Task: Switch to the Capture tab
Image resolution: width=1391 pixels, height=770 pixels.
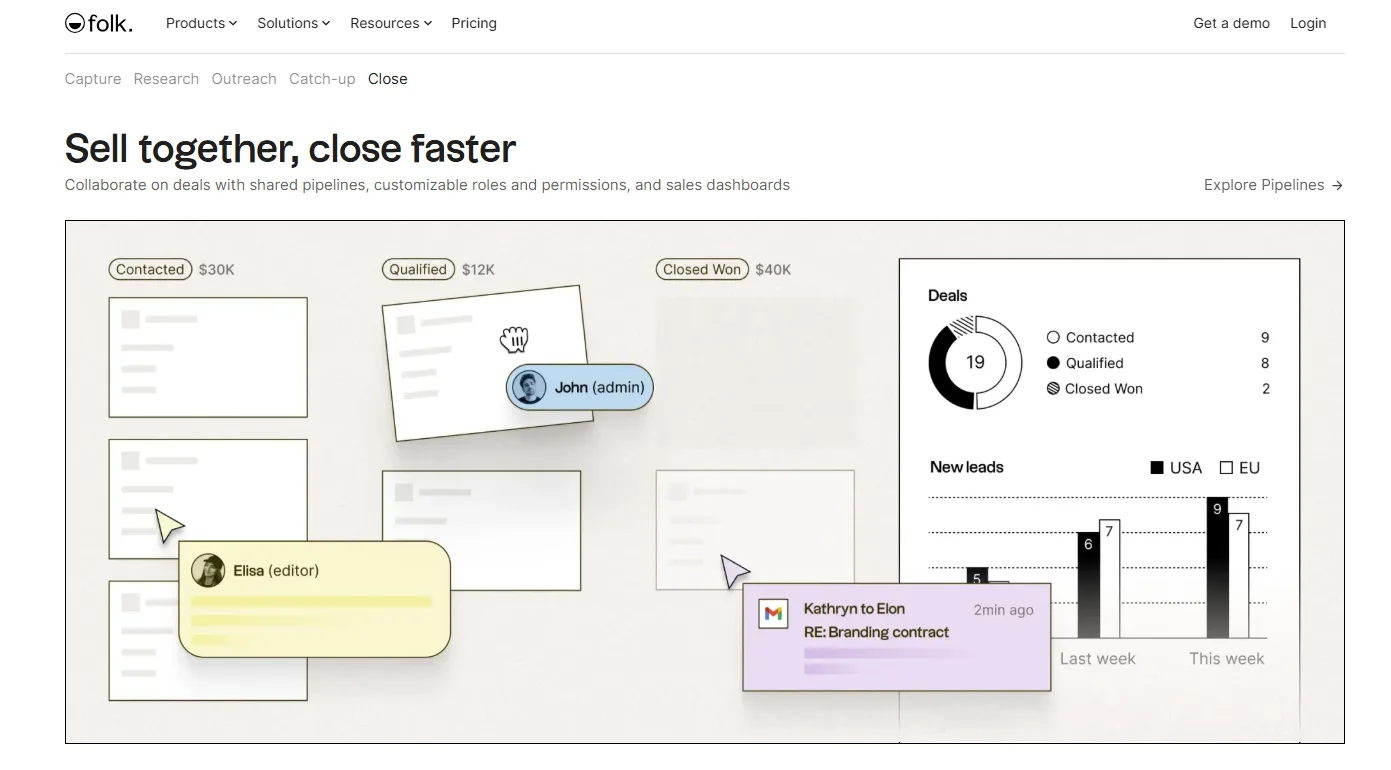Action: [x=93, y=79]
